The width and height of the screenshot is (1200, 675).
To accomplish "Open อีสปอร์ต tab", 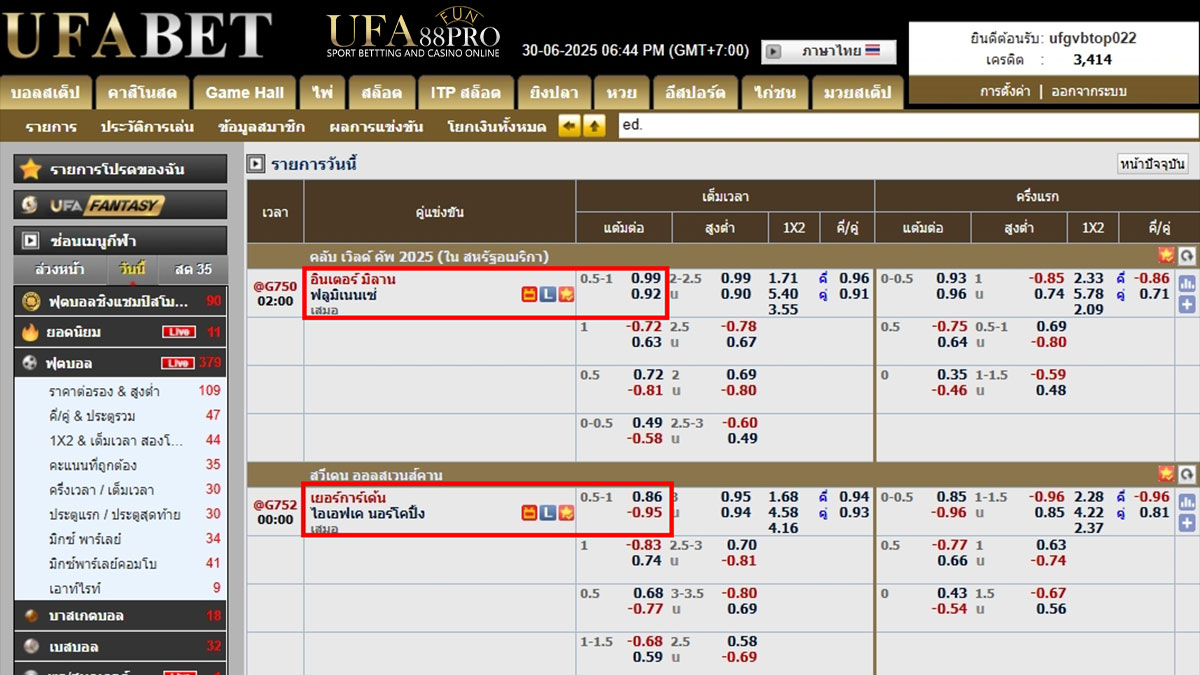I will 695,93.
